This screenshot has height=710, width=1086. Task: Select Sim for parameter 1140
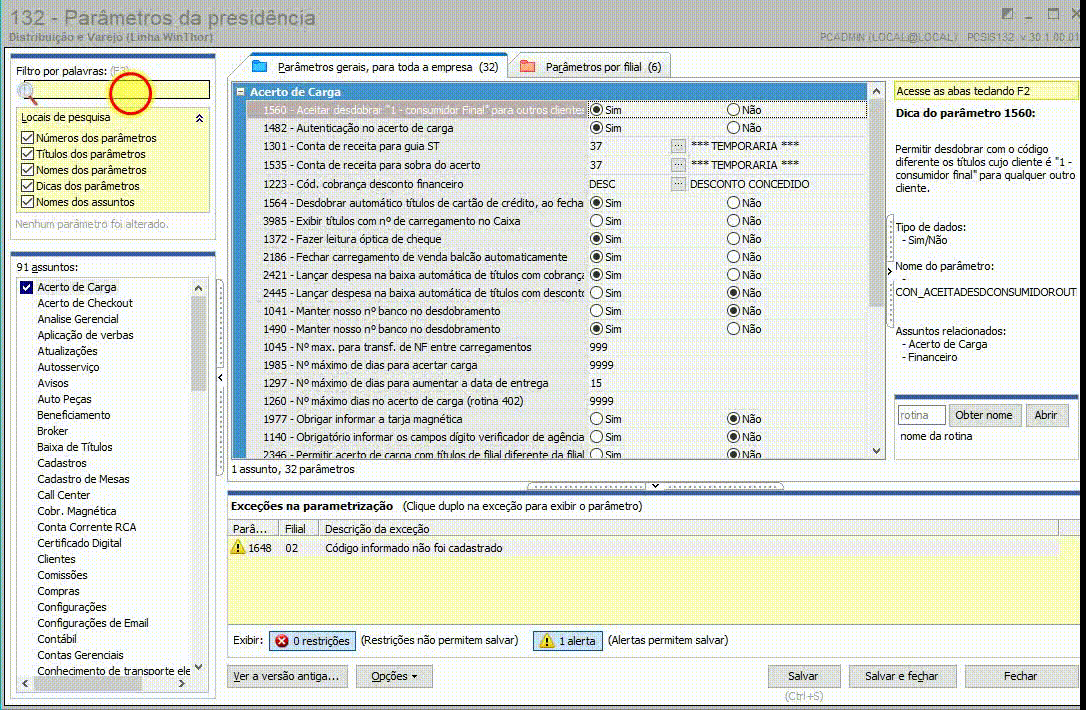pos(596,436)
